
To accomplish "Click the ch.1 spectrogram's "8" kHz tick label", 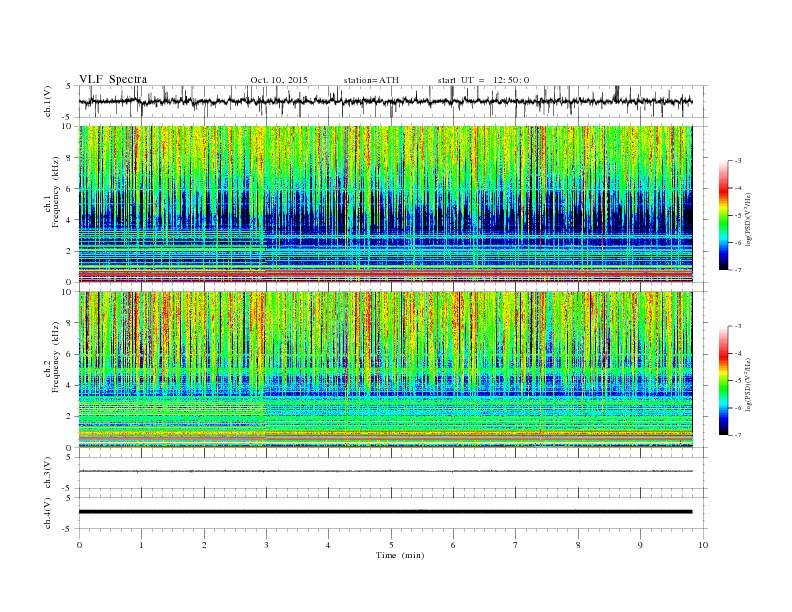I will (x=69, y=158).
